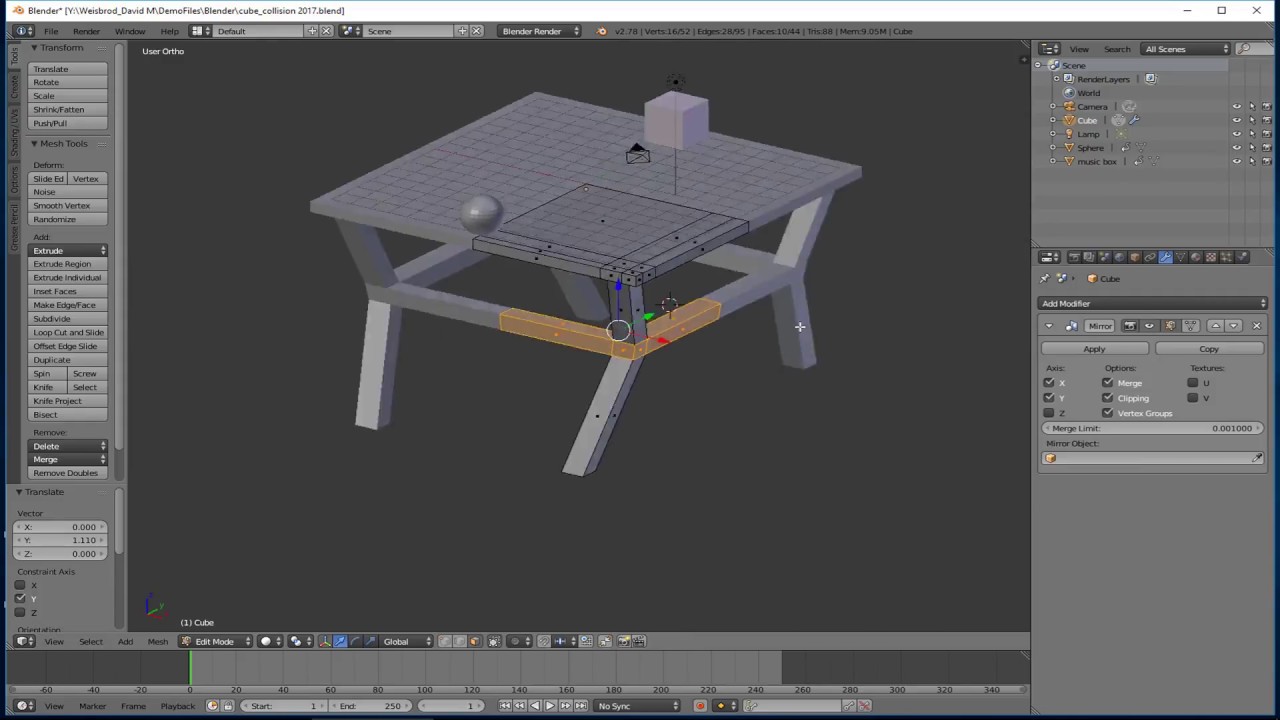Screen dimensions: 1280x720
Task: Toggle Lamp selectability cursor icon
Action: click(x=1252, y=134)
